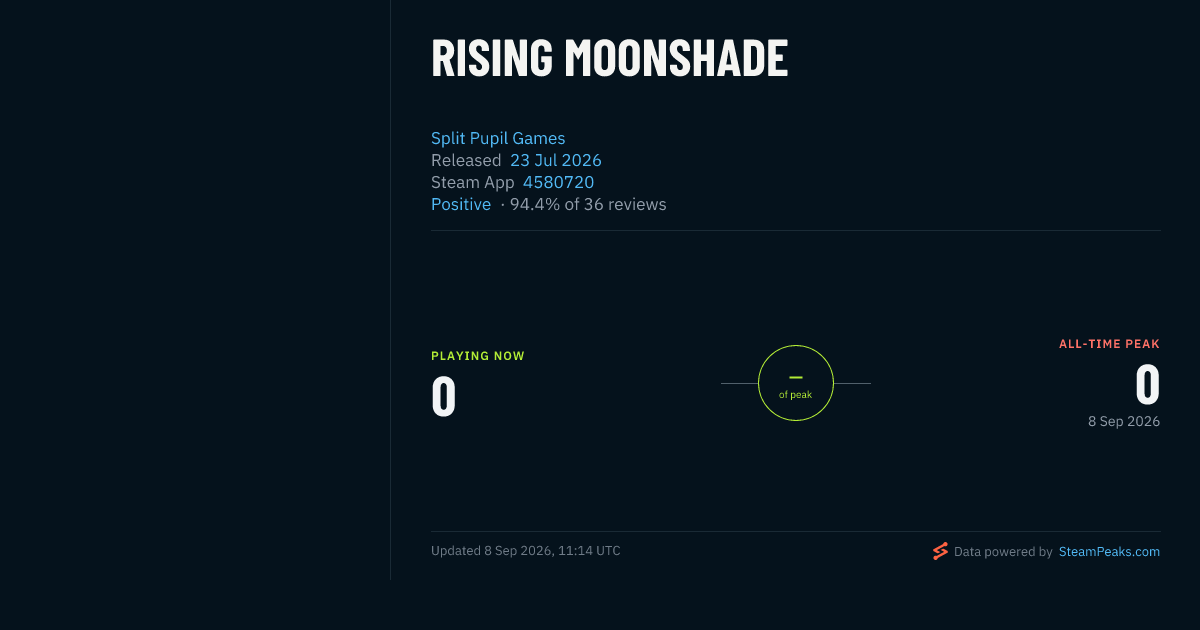Click the green of-peak circle indicator
Viewport: 1200px width, 630px height.
[796, 383]
